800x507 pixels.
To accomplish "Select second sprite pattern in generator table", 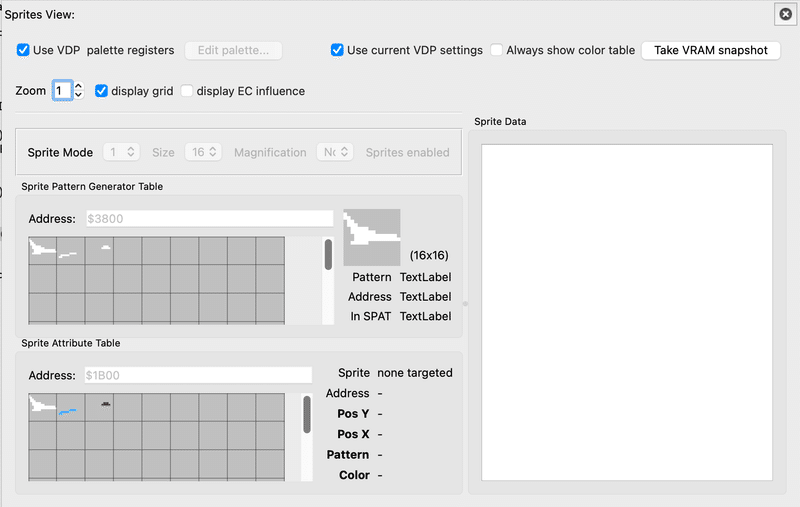I will pyautogui.click(x=71, y=250).
